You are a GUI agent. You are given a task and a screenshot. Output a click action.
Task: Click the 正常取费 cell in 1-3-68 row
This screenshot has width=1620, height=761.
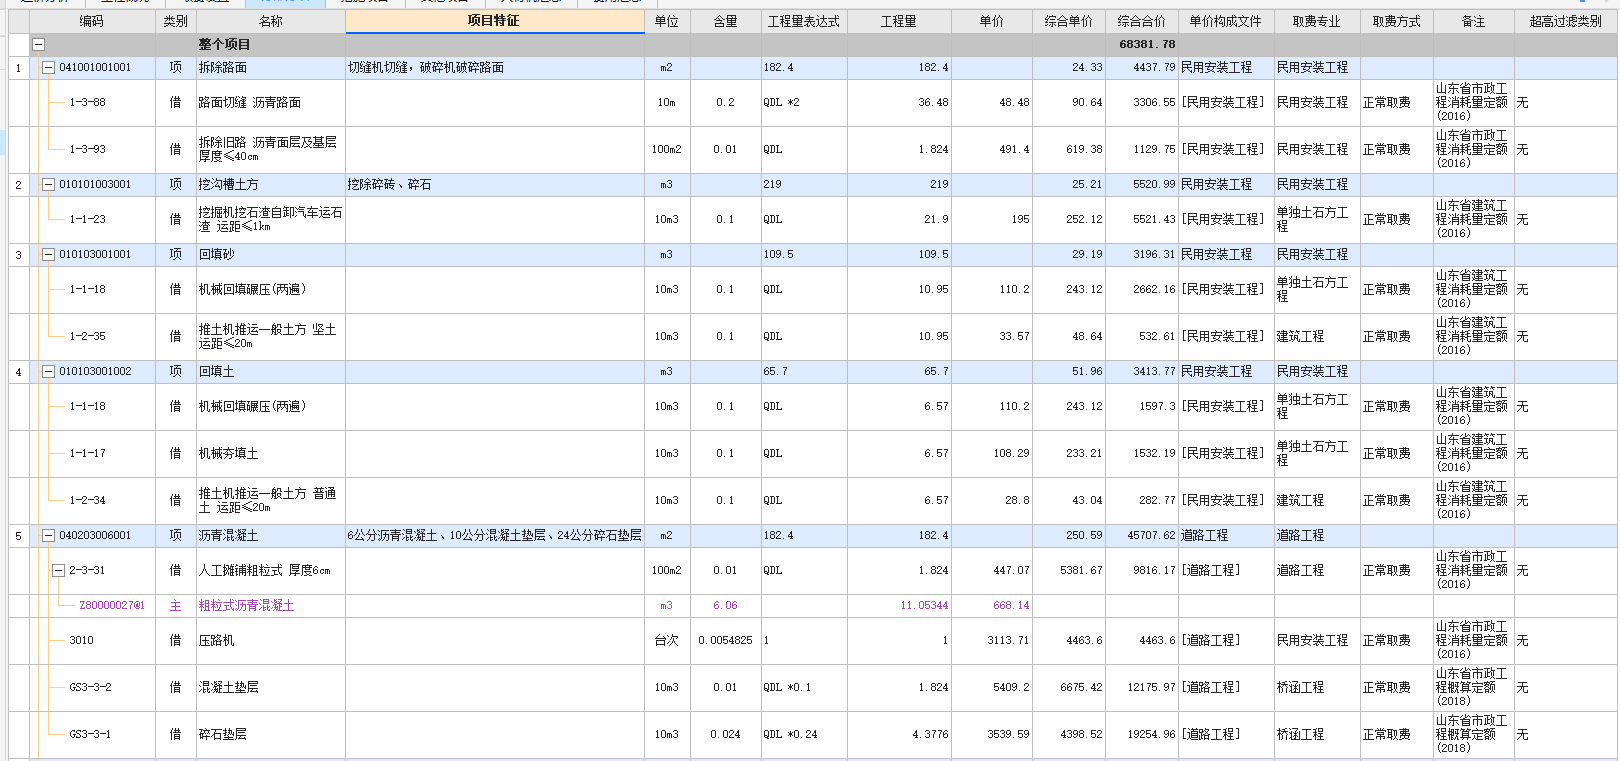pos(1397,102)
